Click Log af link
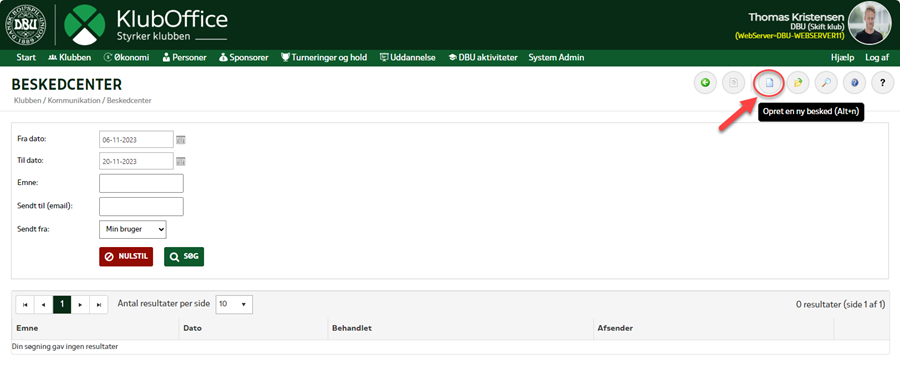The width and height of the screenshot is (900, 375). tap(877, 57)
